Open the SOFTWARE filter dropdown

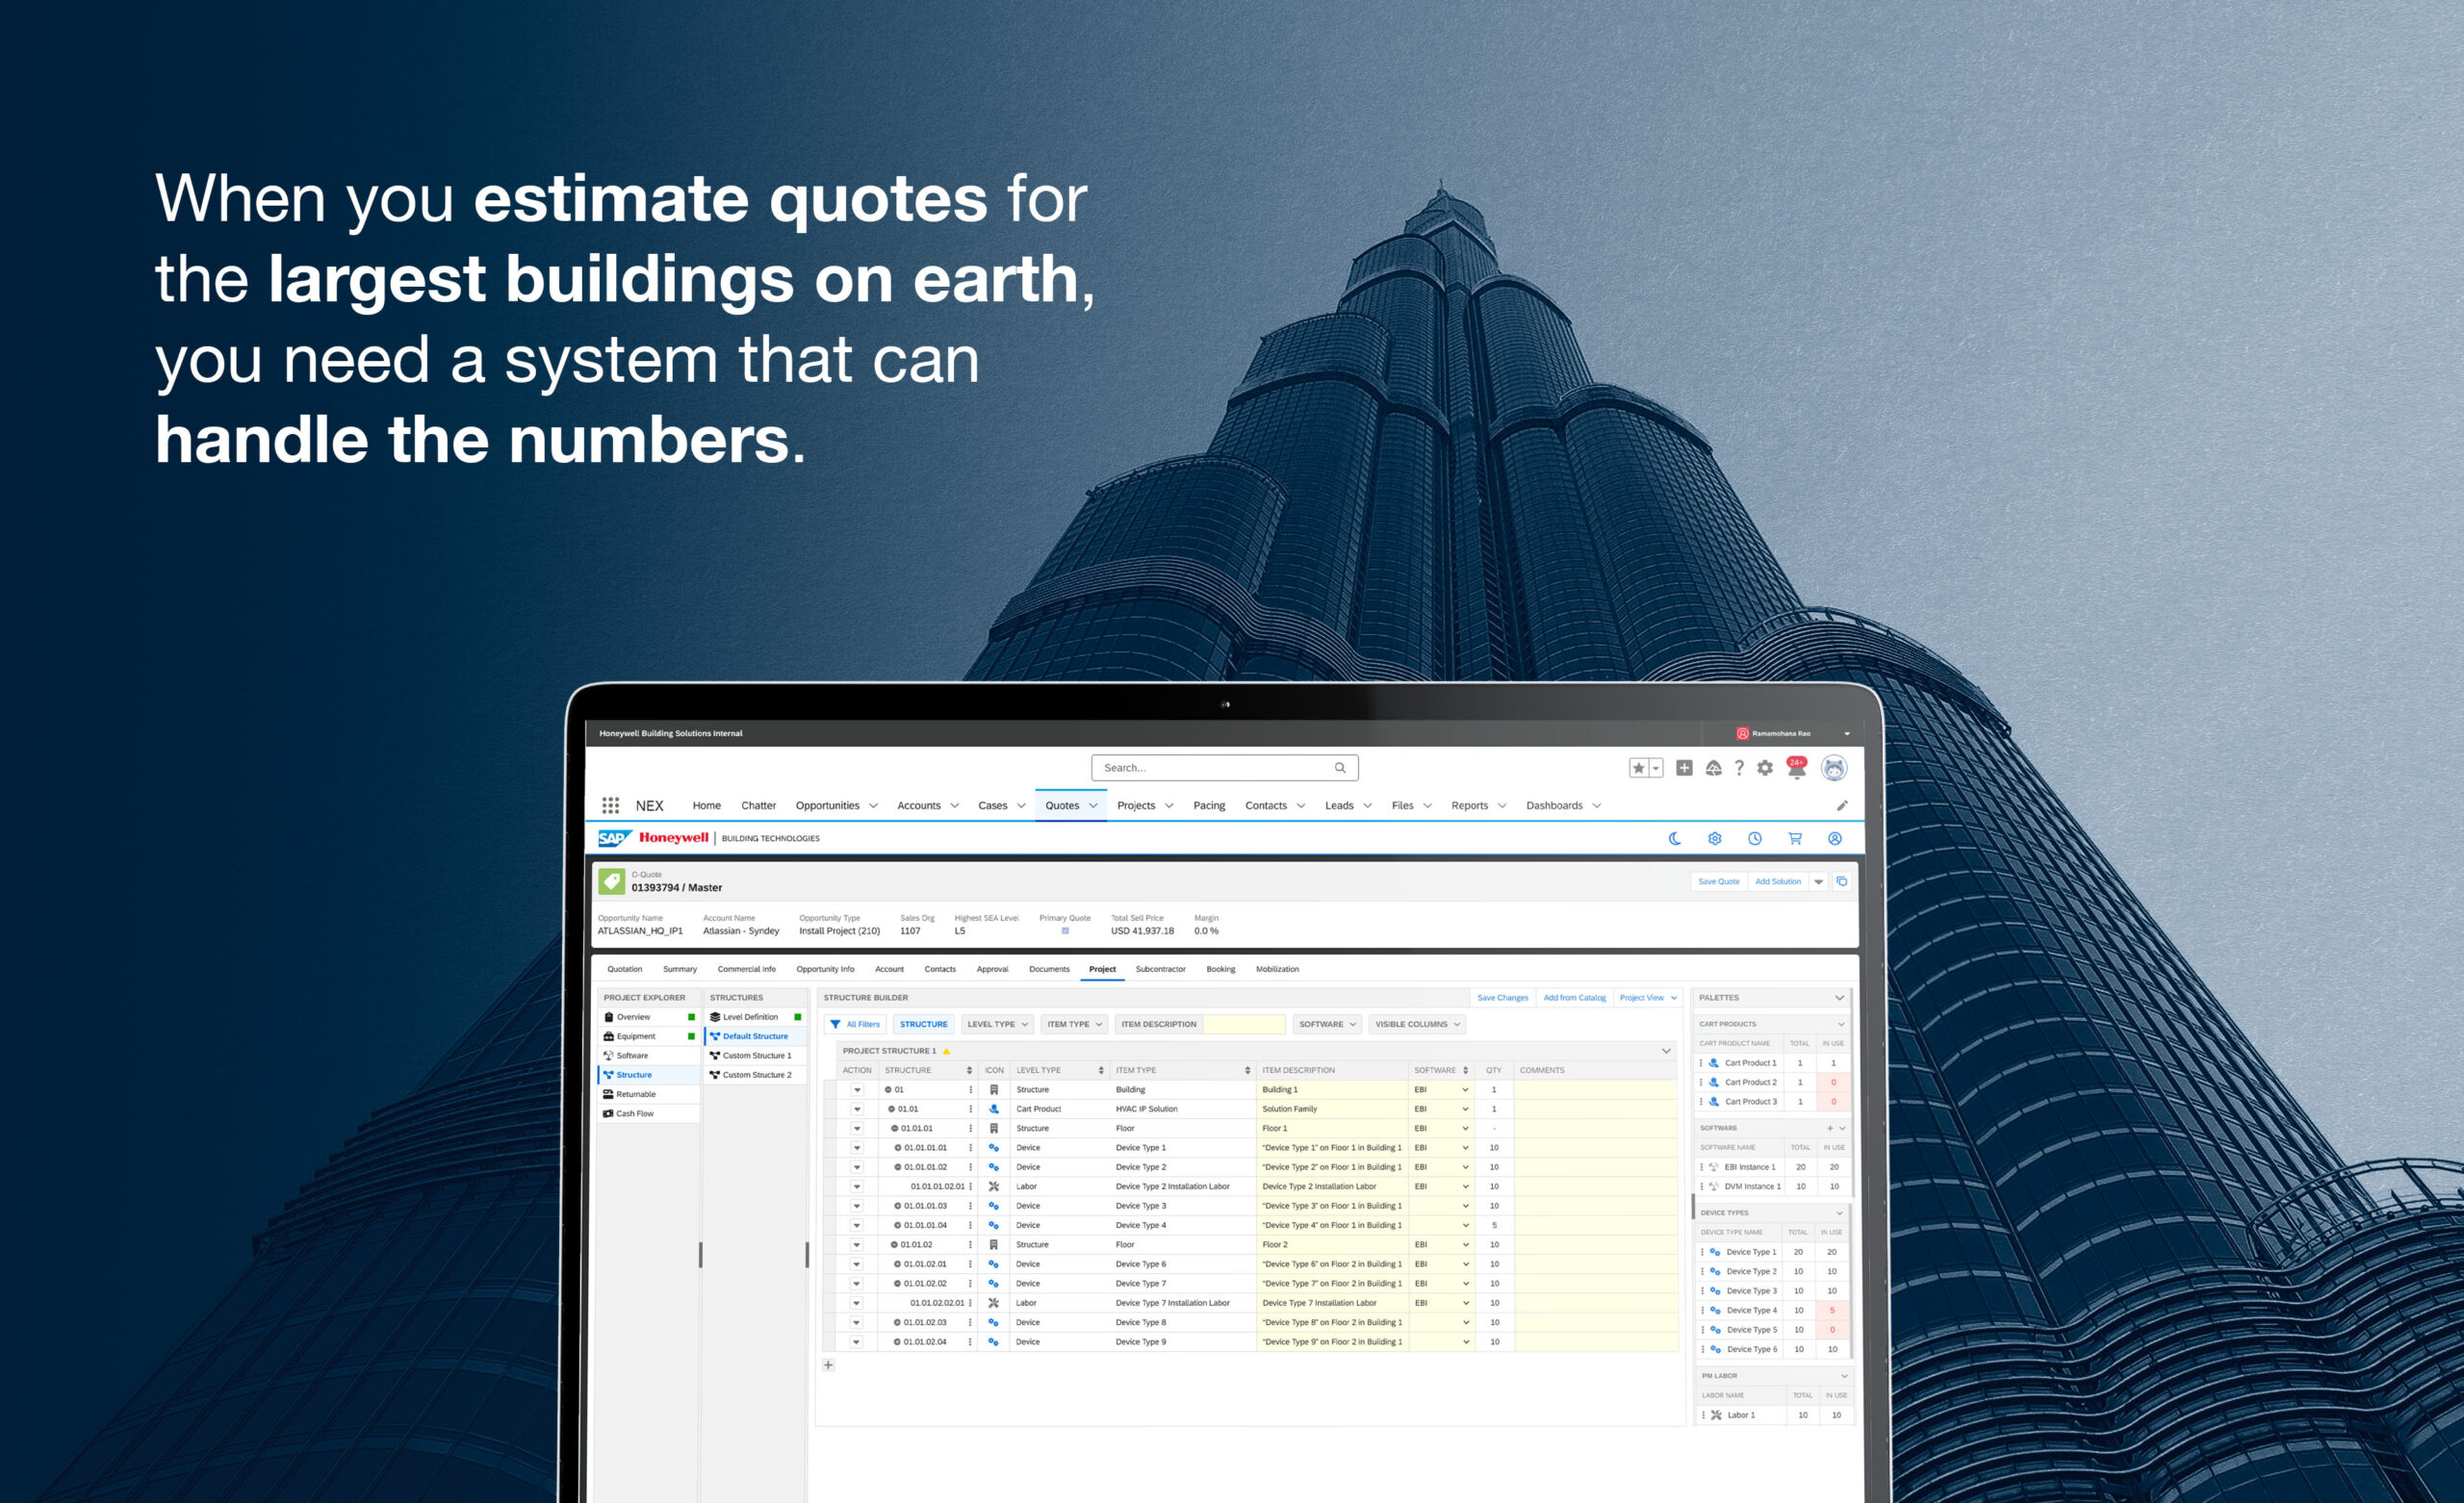1327,1024
